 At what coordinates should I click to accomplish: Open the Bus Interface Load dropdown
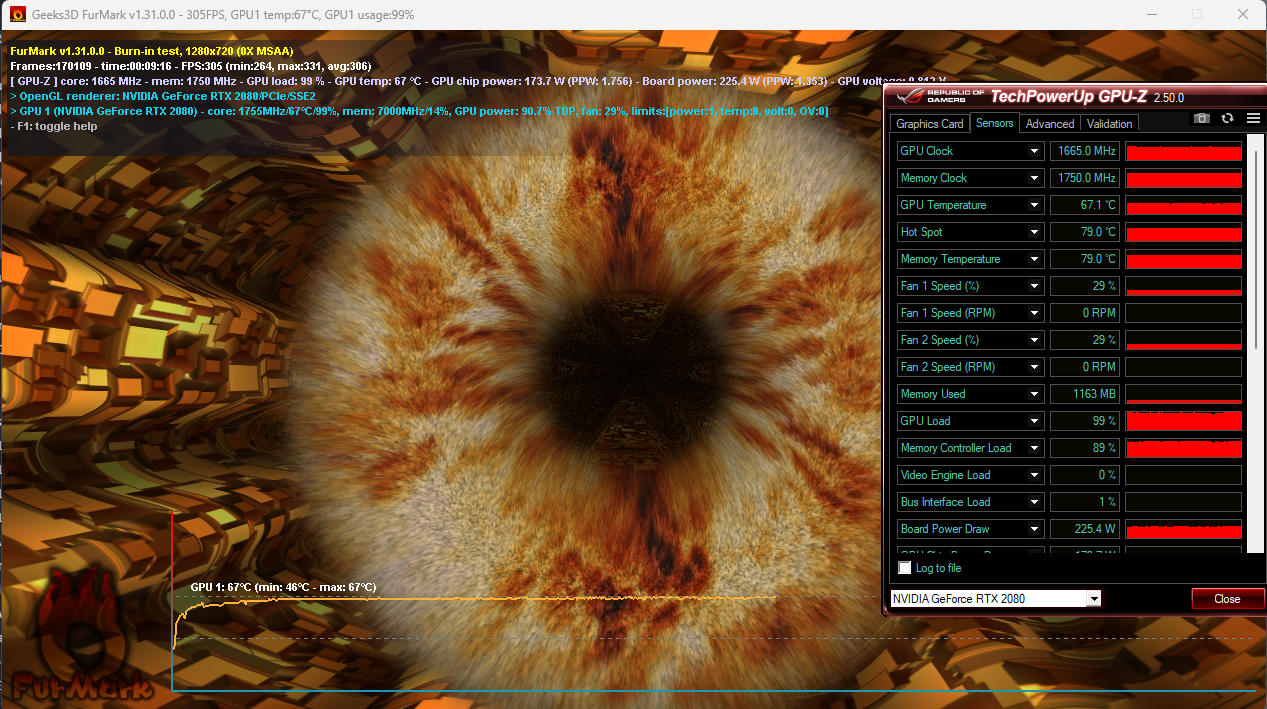click(x=1035, y=502)
